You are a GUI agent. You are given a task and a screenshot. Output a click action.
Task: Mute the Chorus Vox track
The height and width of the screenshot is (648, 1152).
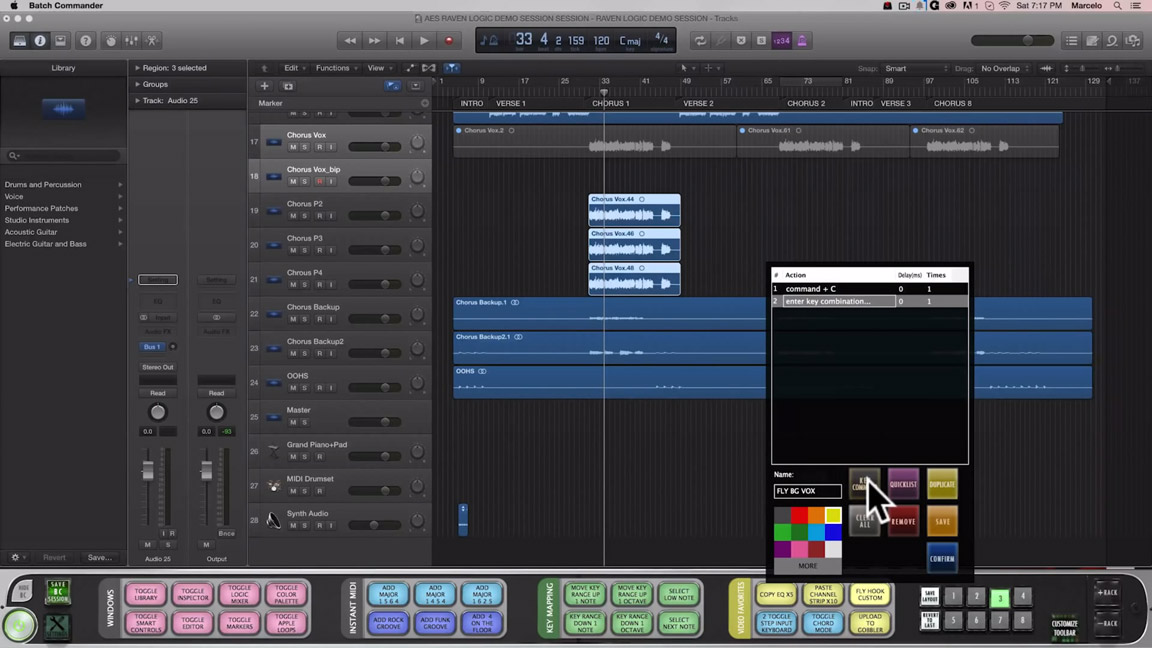[x=293, y=147]
